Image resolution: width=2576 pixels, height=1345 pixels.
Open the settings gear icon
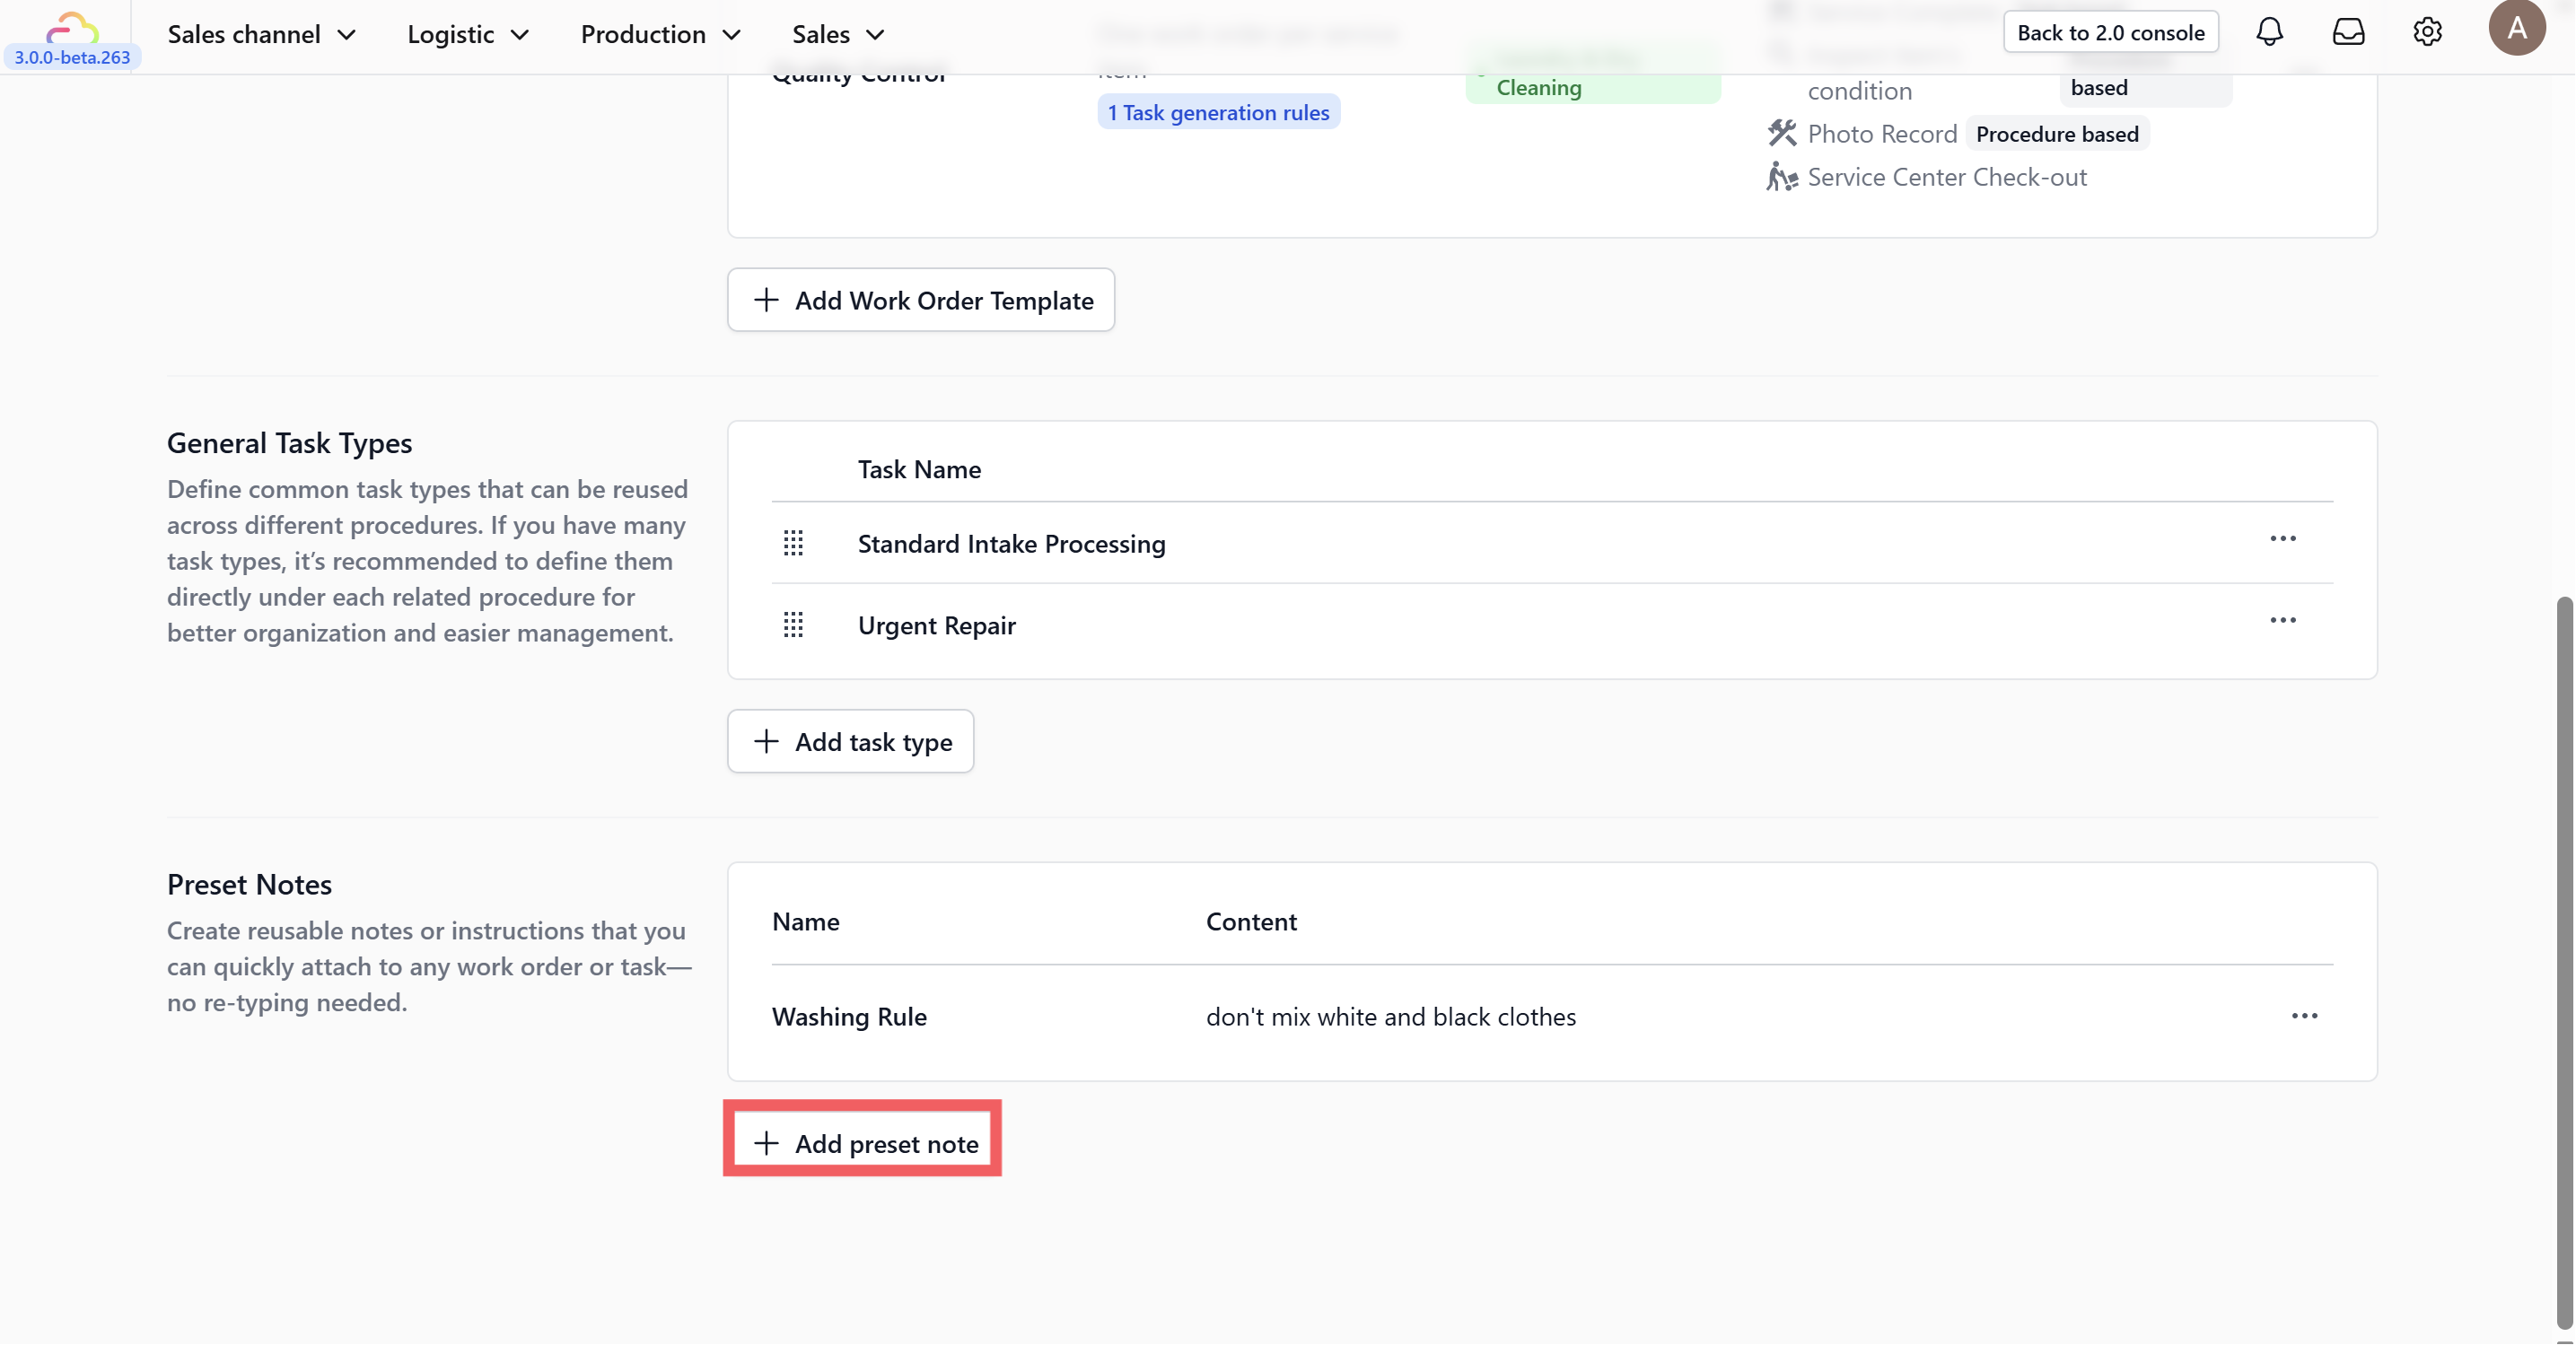pos(2427,32)
